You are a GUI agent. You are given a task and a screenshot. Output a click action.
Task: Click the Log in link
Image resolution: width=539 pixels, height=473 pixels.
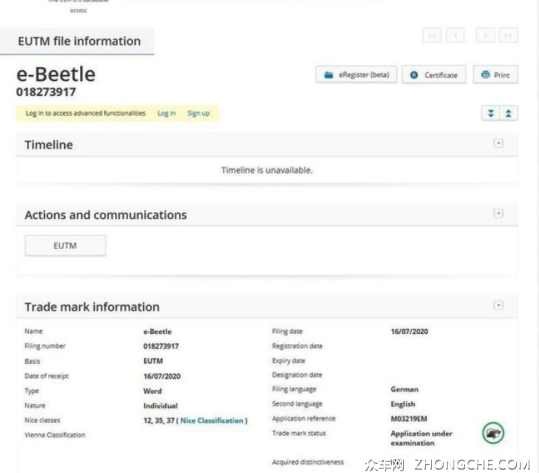click(x=166, y=113)
